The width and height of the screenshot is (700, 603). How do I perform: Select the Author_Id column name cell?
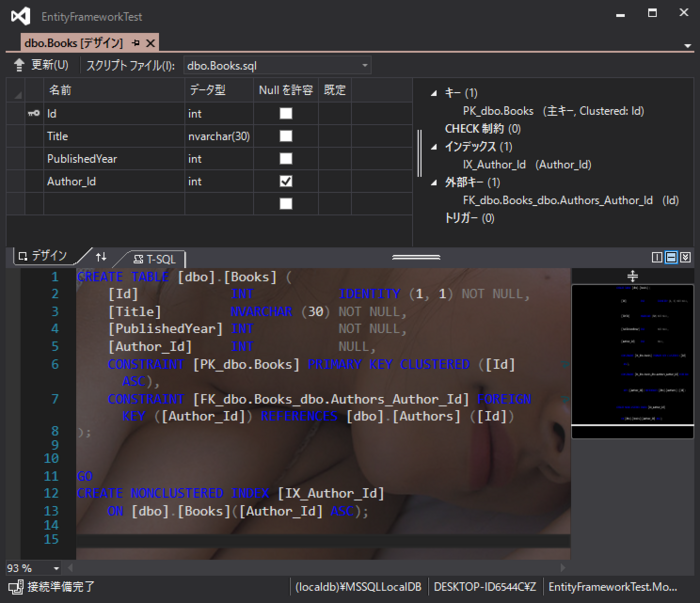coord(114,182)
